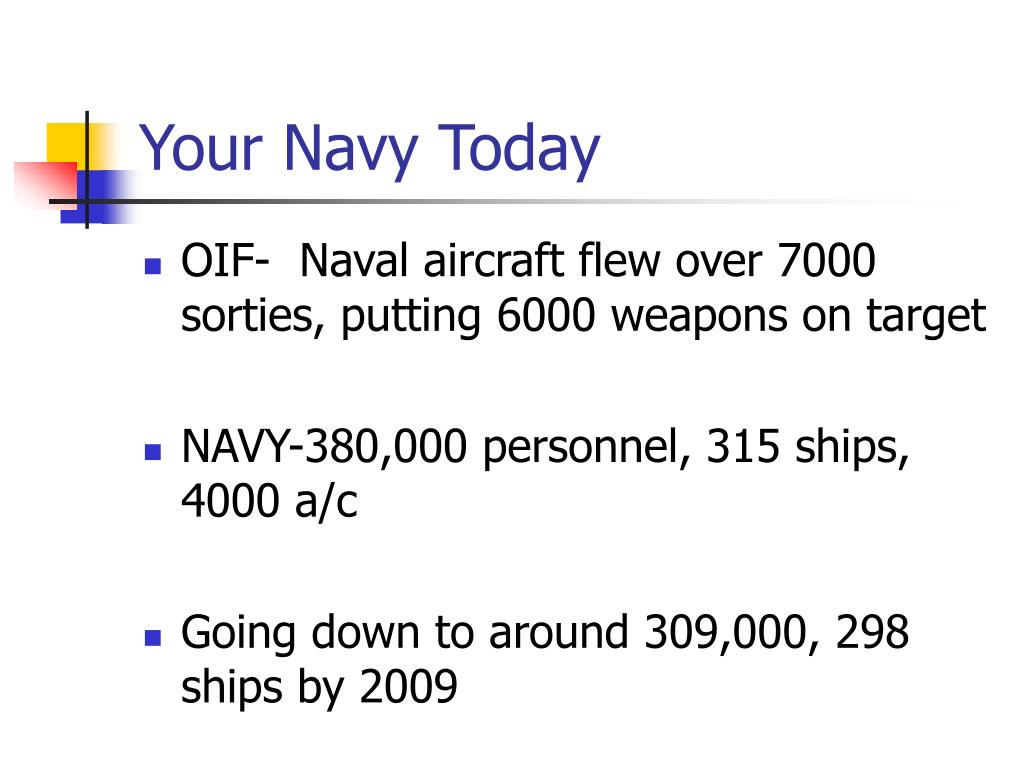Click 'NAVY-380,000' in the second bullet
The width and height of the screenshot is (1024, 768).
pyautogui.click(x=324, y=447)
